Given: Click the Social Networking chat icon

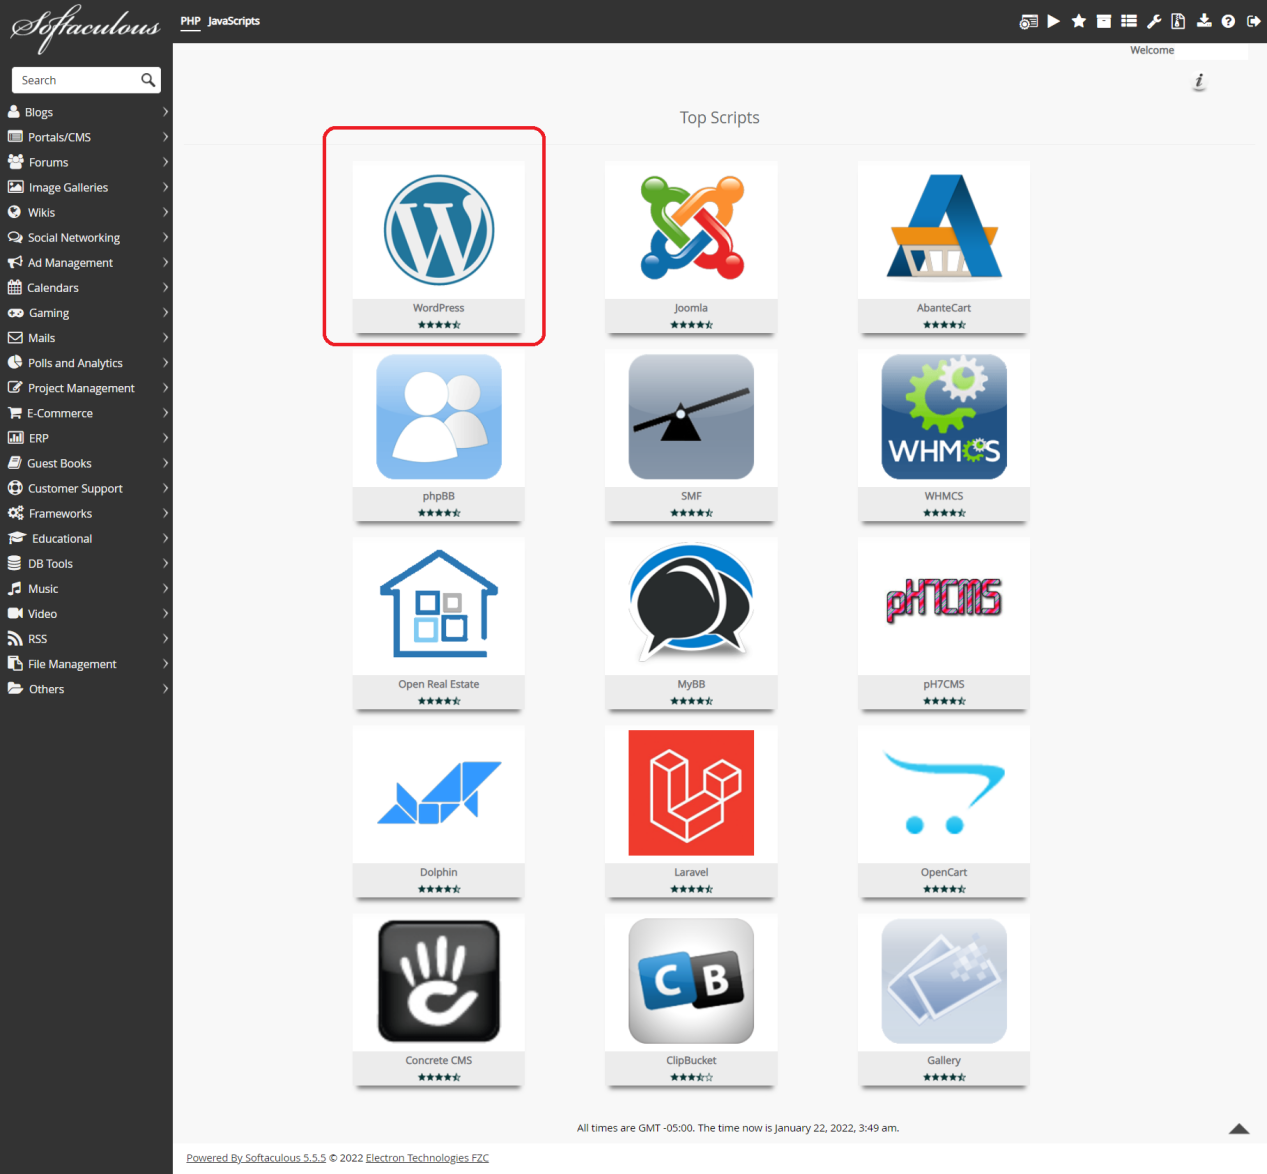Looking at the screenshot, I should click(15, 237).
